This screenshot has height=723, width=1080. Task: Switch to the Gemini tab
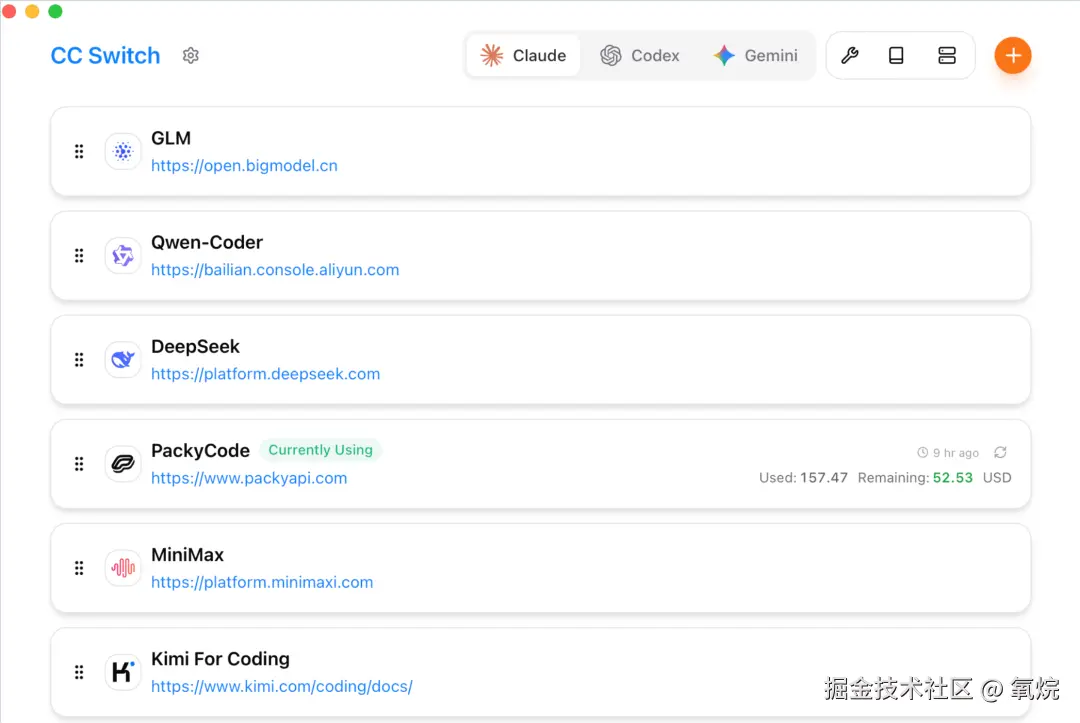tap(756, 55)
